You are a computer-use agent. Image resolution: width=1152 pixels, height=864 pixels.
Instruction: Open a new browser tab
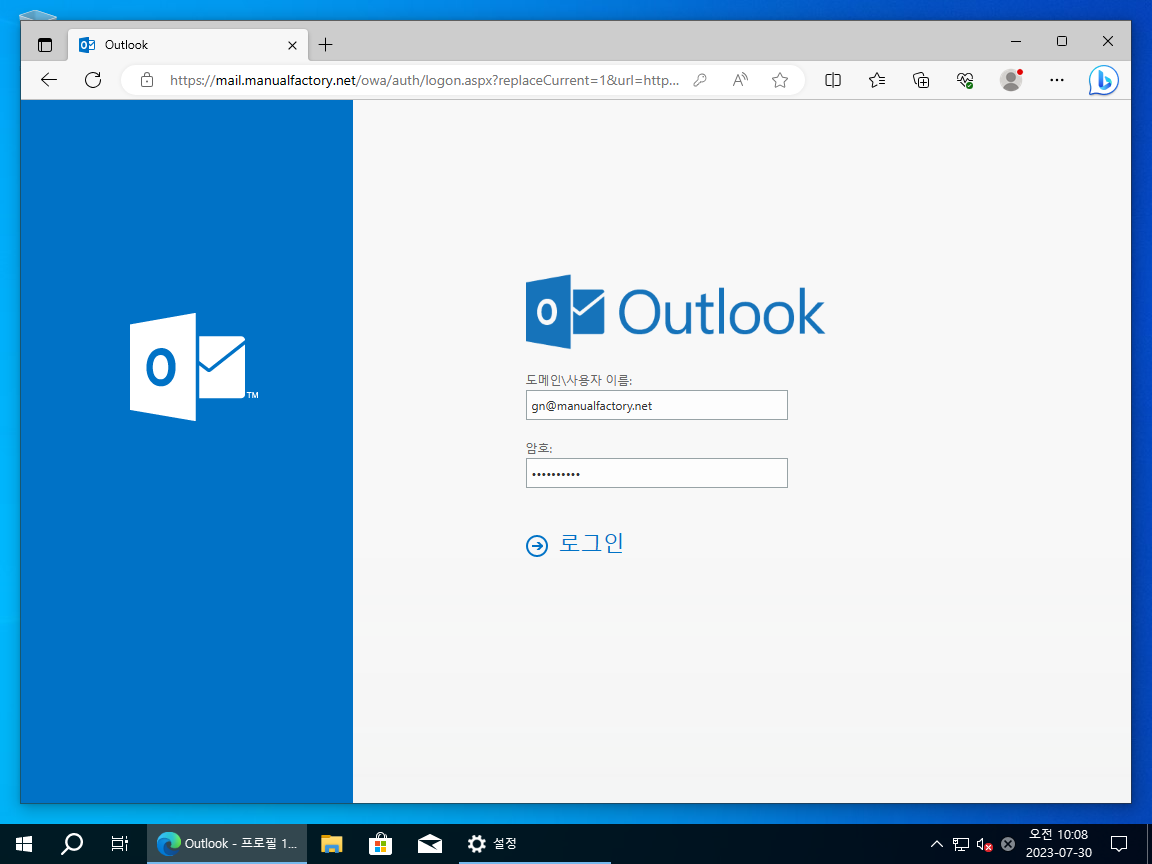point(325,45)
